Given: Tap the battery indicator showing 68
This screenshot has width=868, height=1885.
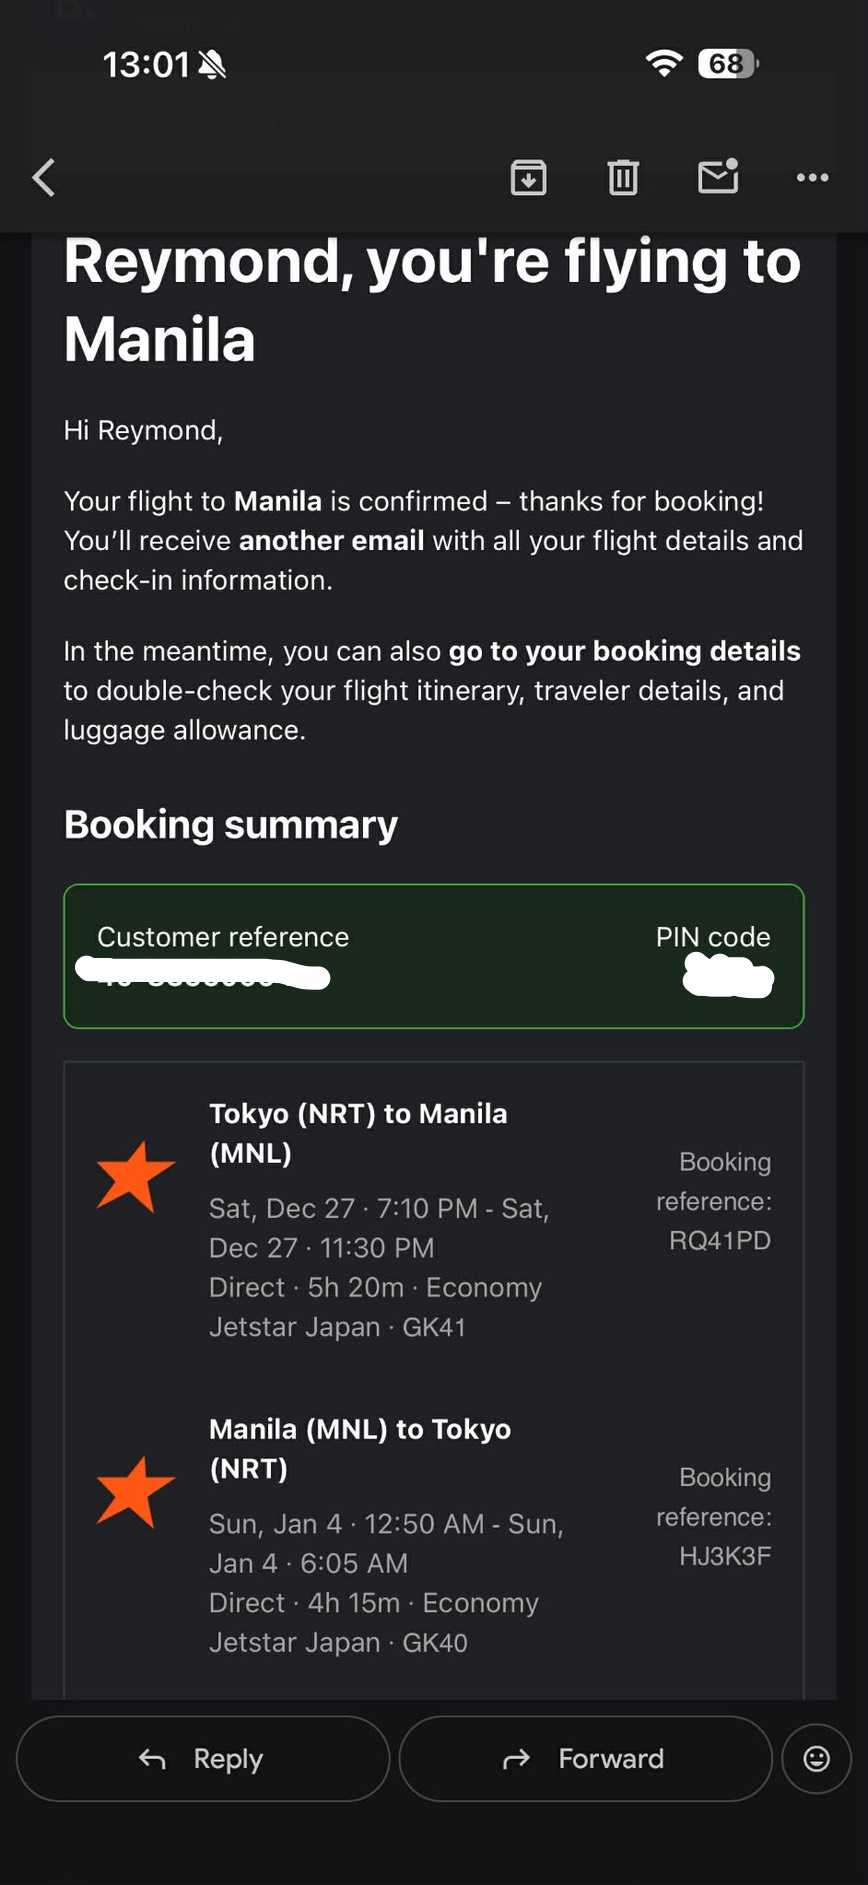Looking at the screenshot, I should (728, 64).
